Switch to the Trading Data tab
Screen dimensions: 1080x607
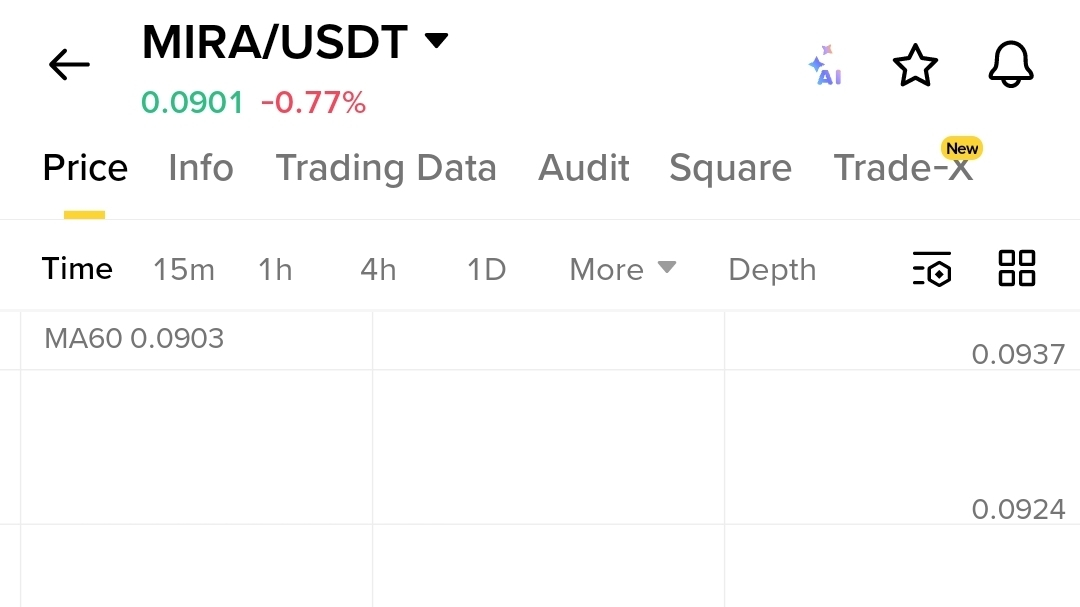point(386,168)
